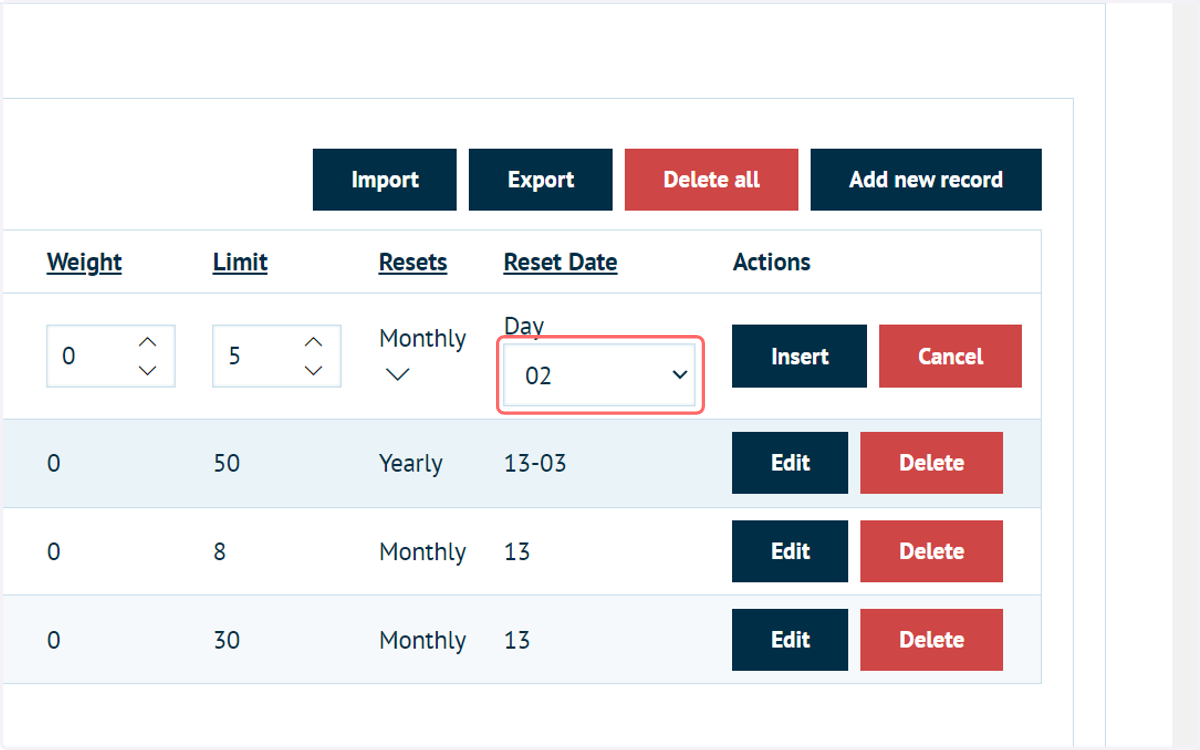The width and height of the screenshot is (1200, 750).
Task: Delete the Yearly 13-03 record
Action: (931, 463)
